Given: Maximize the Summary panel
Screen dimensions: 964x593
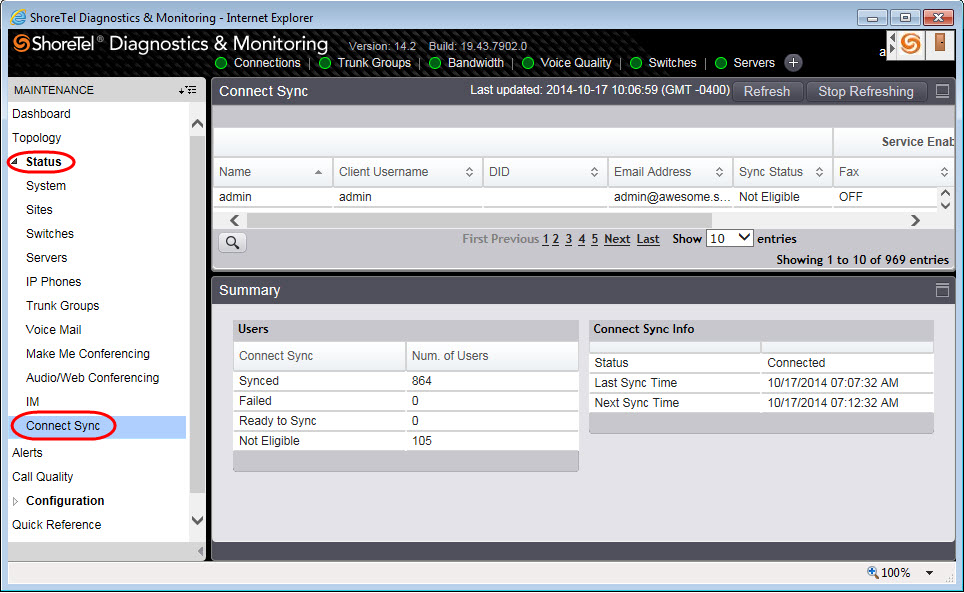Looking at the screenshot, I should pyautogui.click(x=942, y=290).
